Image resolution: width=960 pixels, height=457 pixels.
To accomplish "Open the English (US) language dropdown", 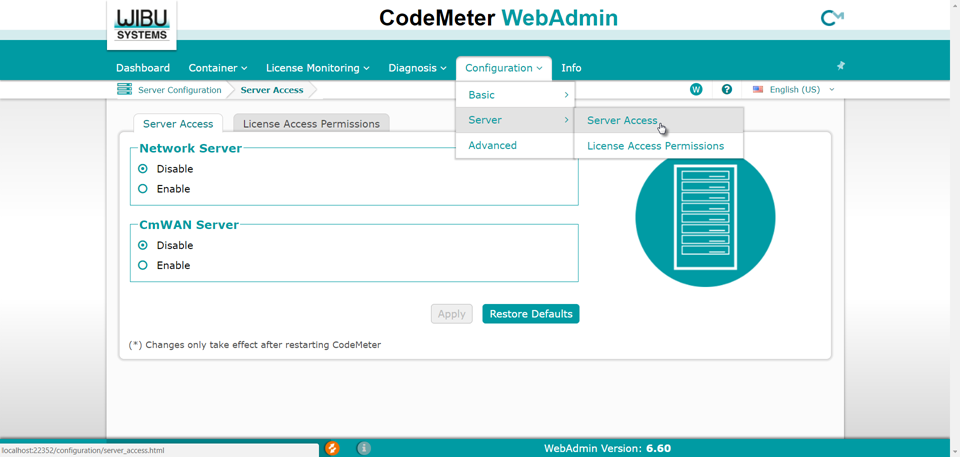I will pos(794,90).
